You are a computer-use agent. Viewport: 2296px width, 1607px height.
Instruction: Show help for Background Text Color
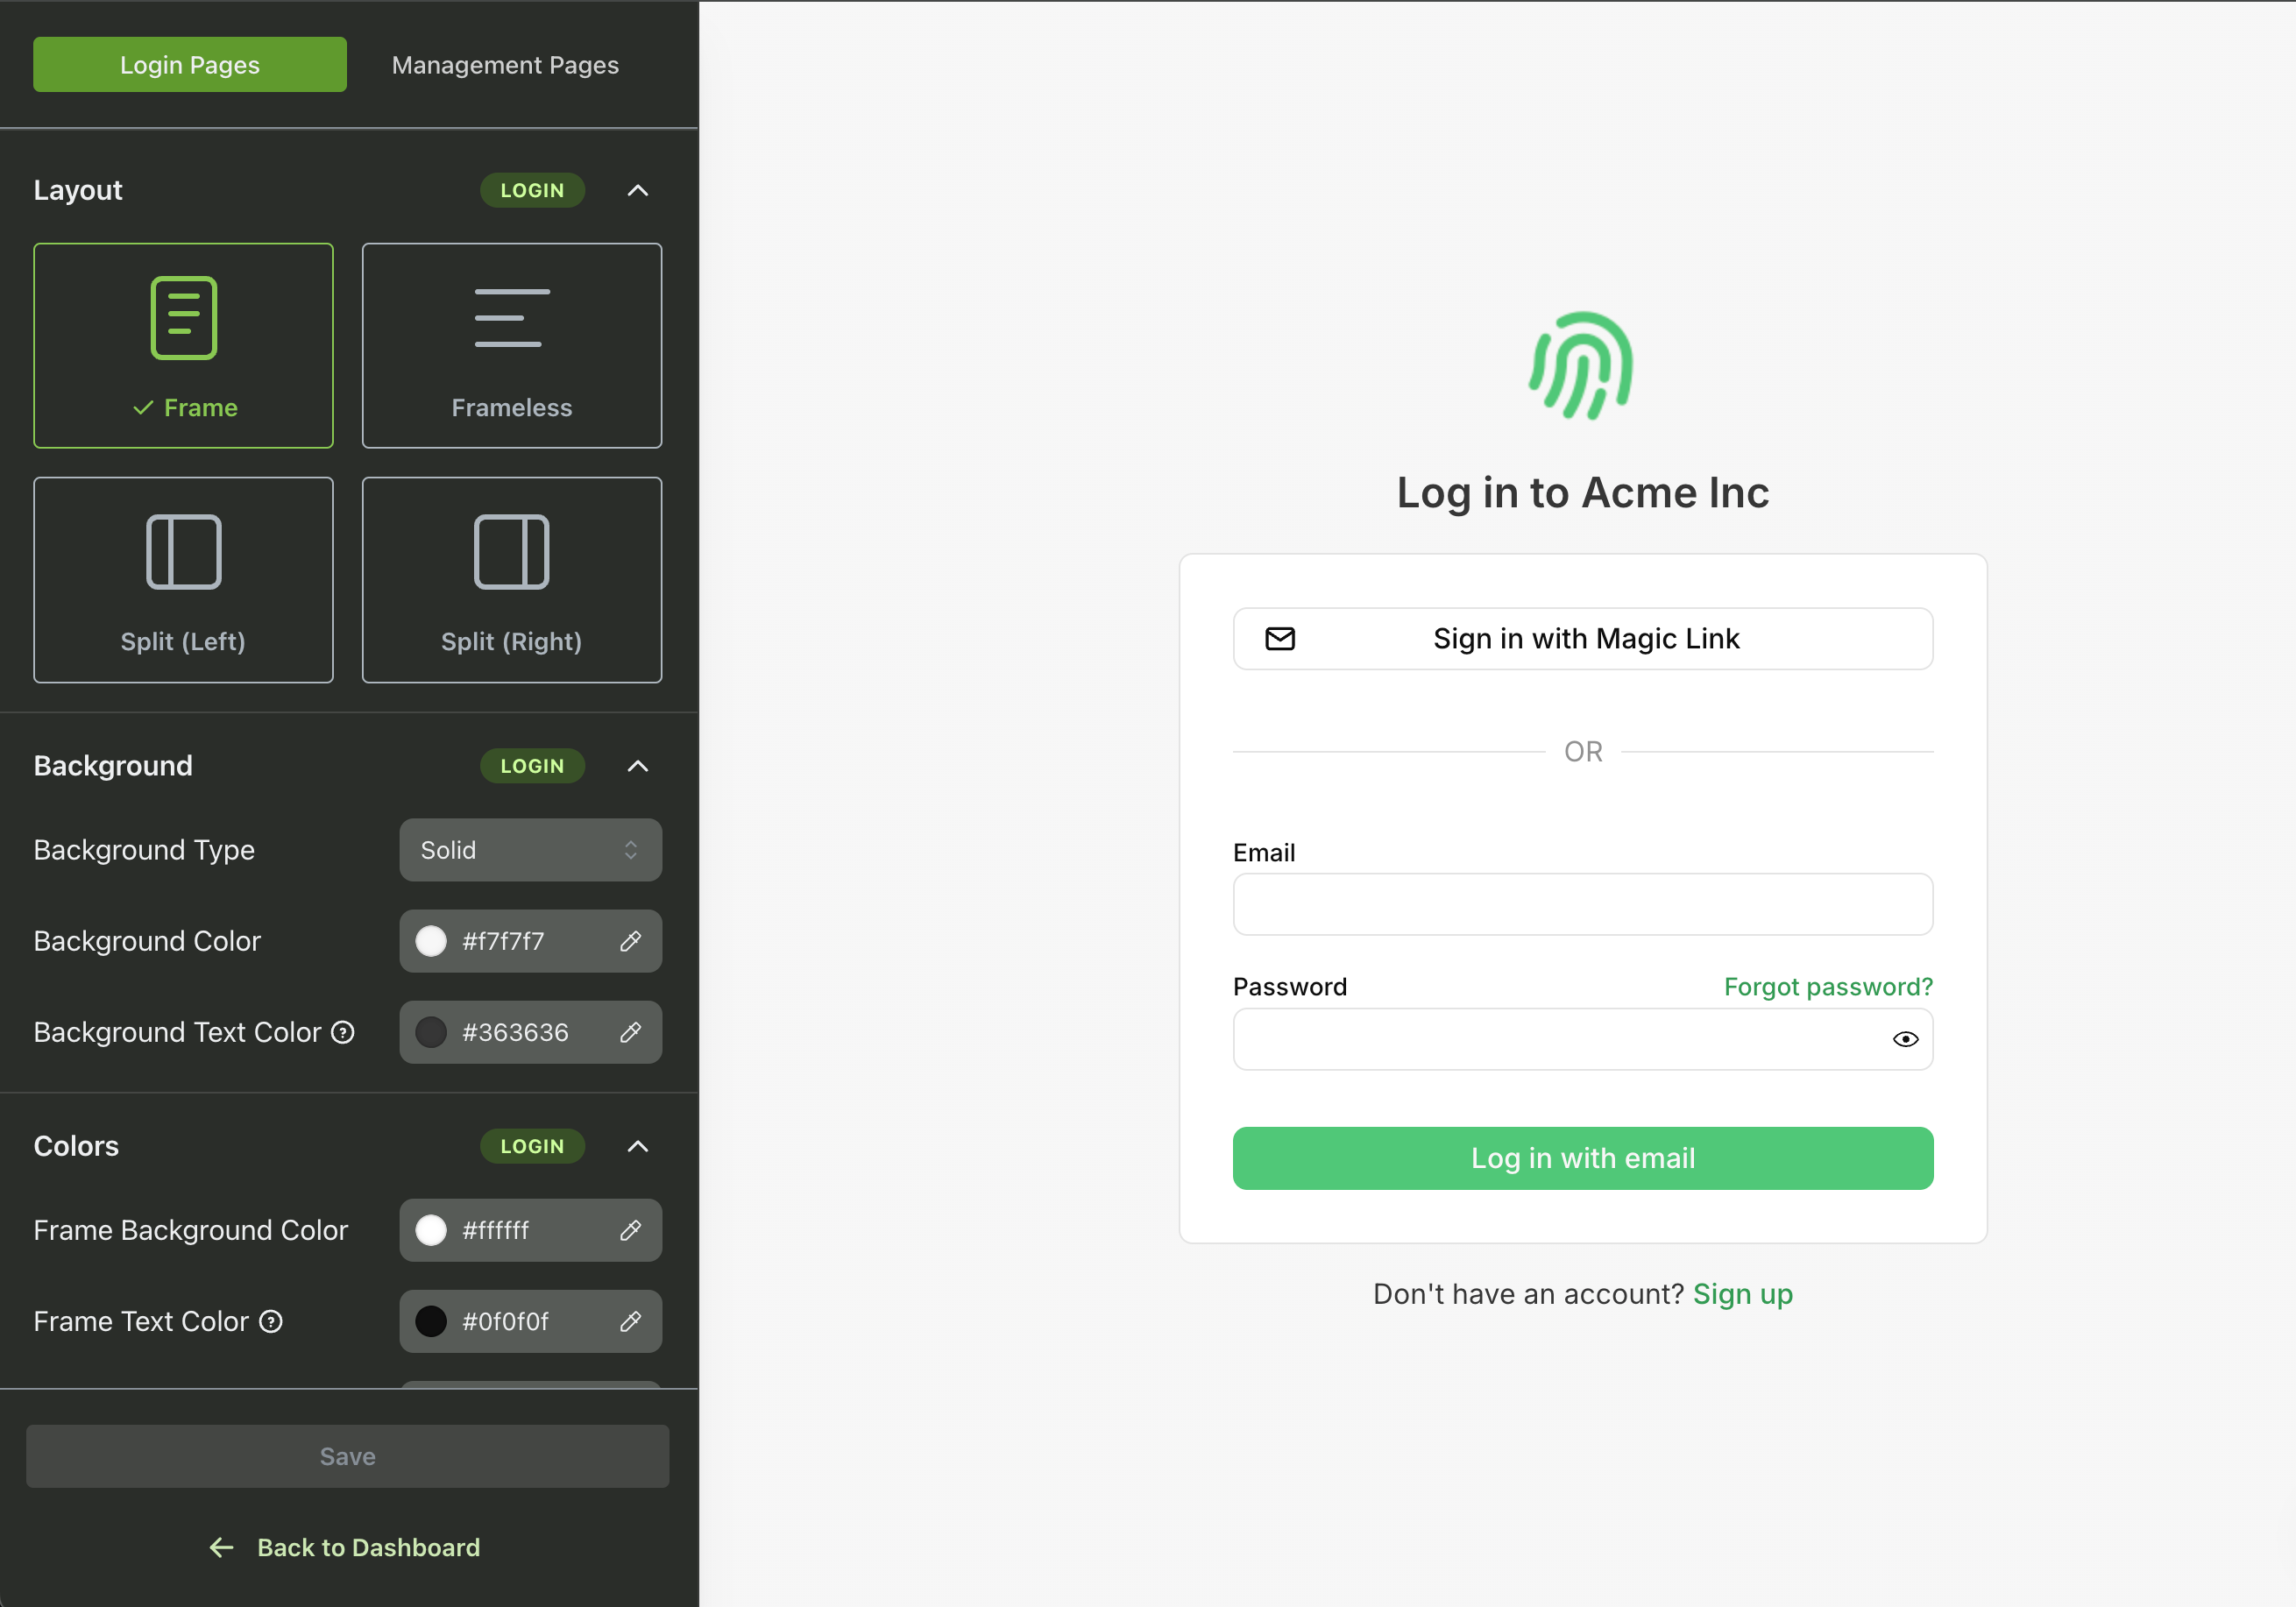pos(343,1032)
